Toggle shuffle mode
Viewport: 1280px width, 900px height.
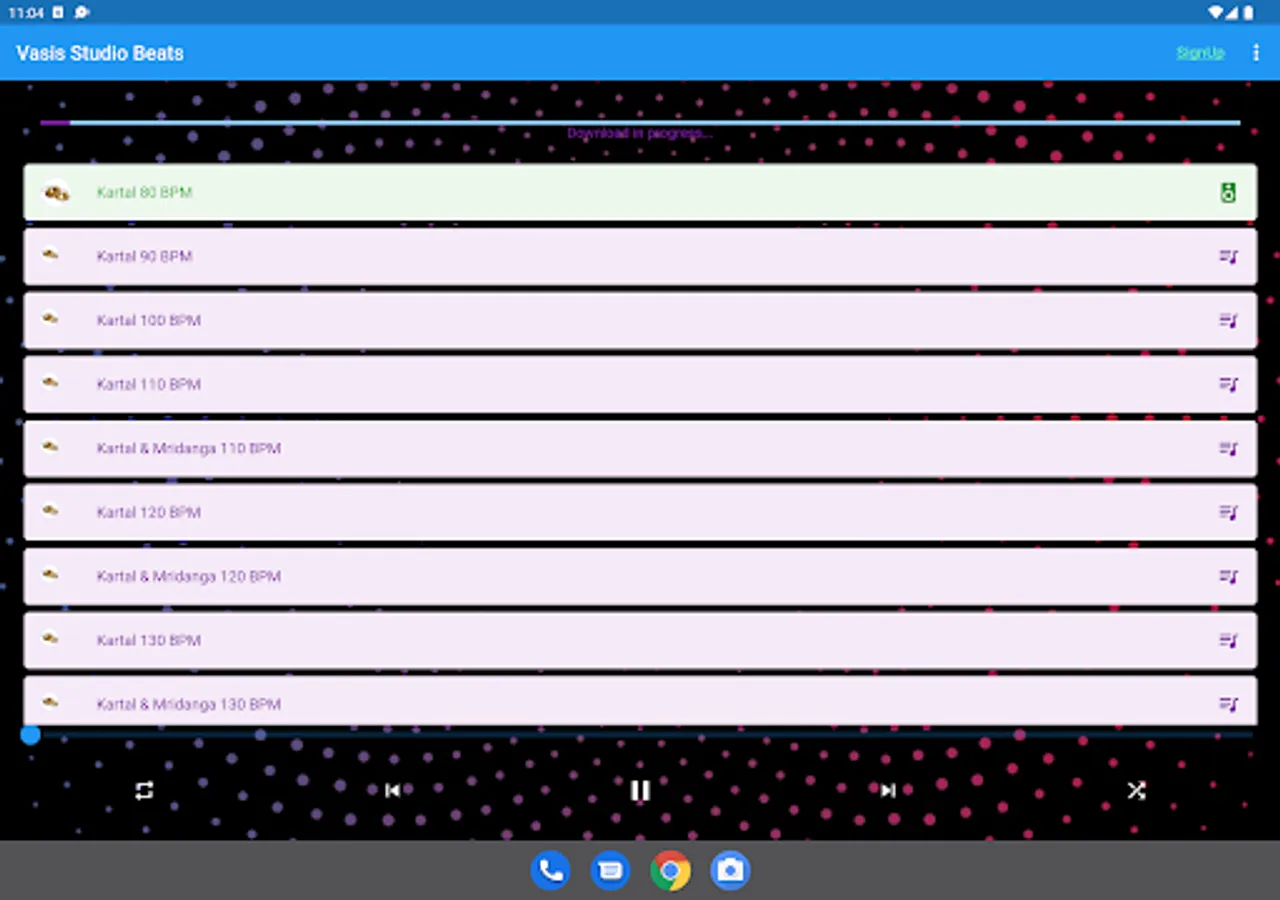pyautogui.click(x=1136, y=791)
